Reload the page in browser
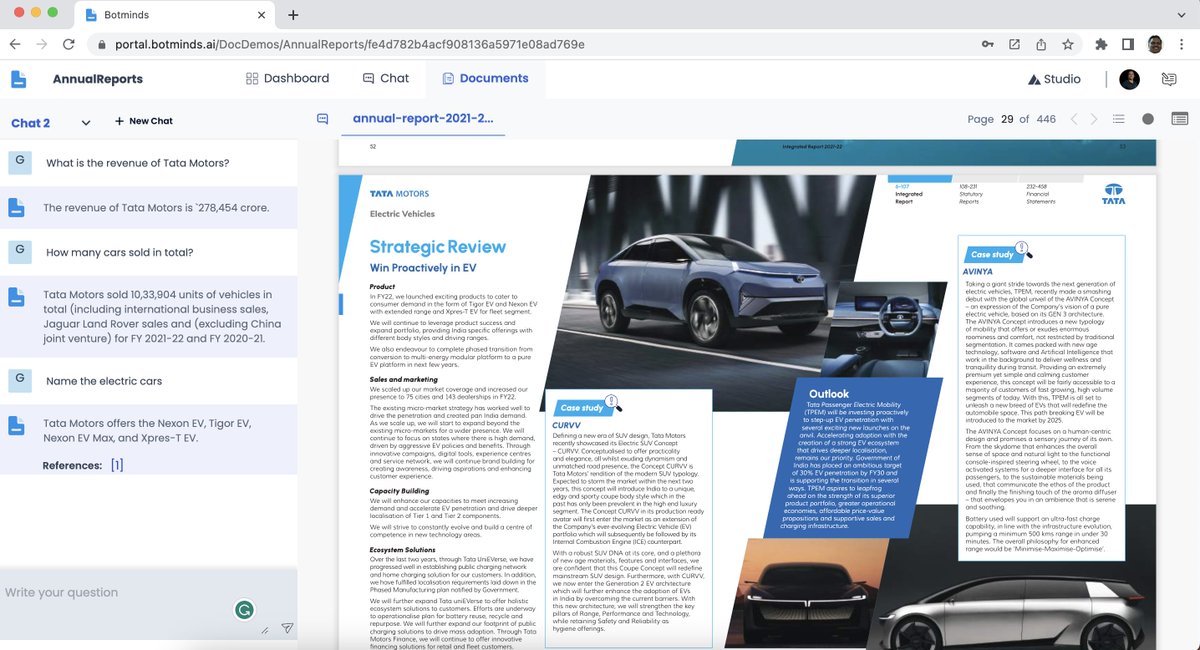 pos(69,45)
